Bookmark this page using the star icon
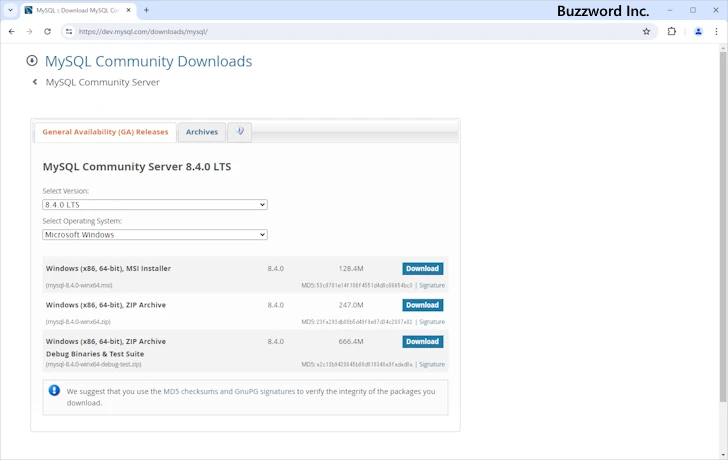This screenshot has width=728, height=460. pyautogui.click(x=646, y=31)
